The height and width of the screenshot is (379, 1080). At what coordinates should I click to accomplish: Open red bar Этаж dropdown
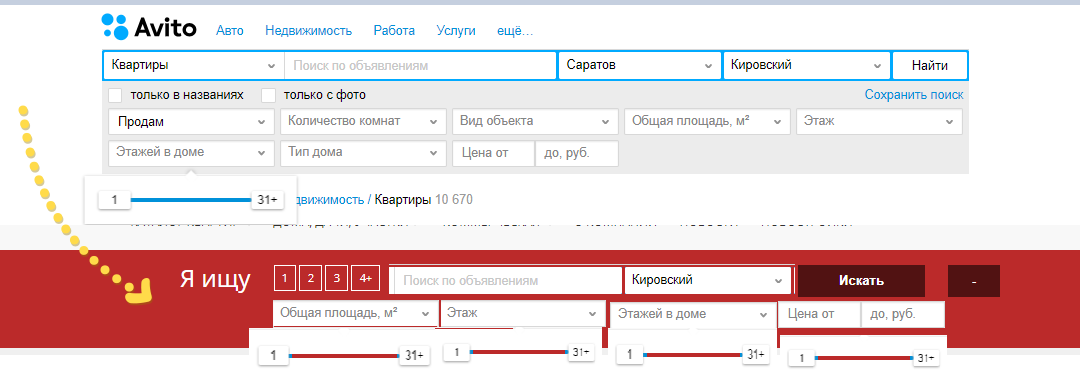point(522,313)
